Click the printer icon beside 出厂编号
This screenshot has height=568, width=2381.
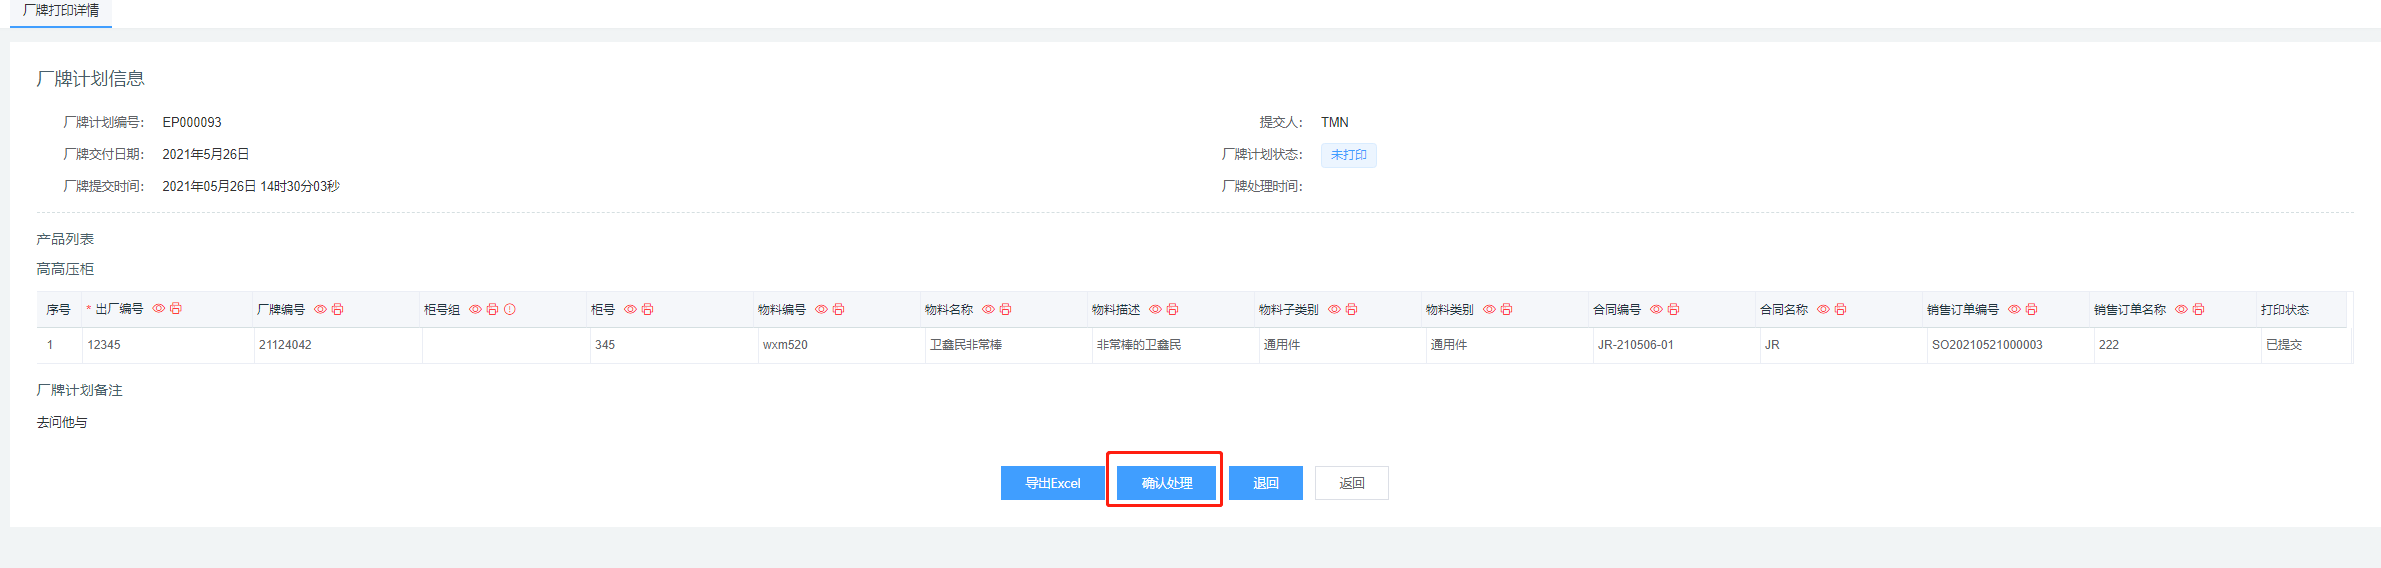pos(176,308)
